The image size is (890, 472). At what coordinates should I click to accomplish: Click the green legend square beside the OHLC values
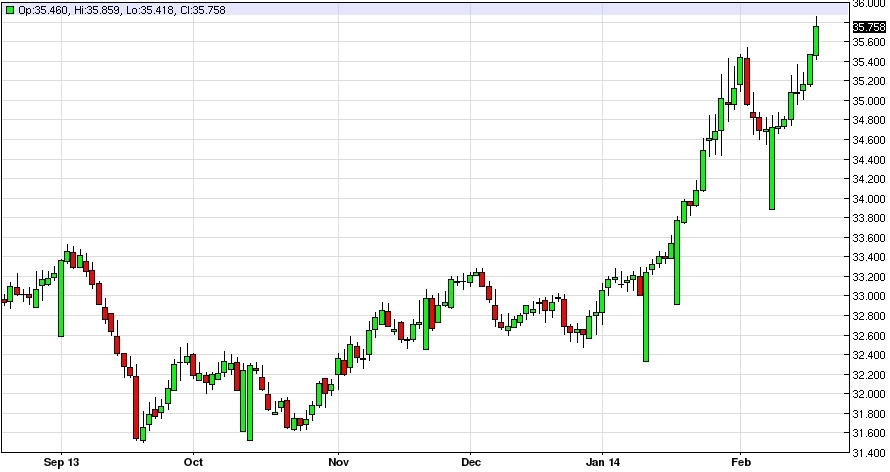pyautogui.click(x=10, y=9)
